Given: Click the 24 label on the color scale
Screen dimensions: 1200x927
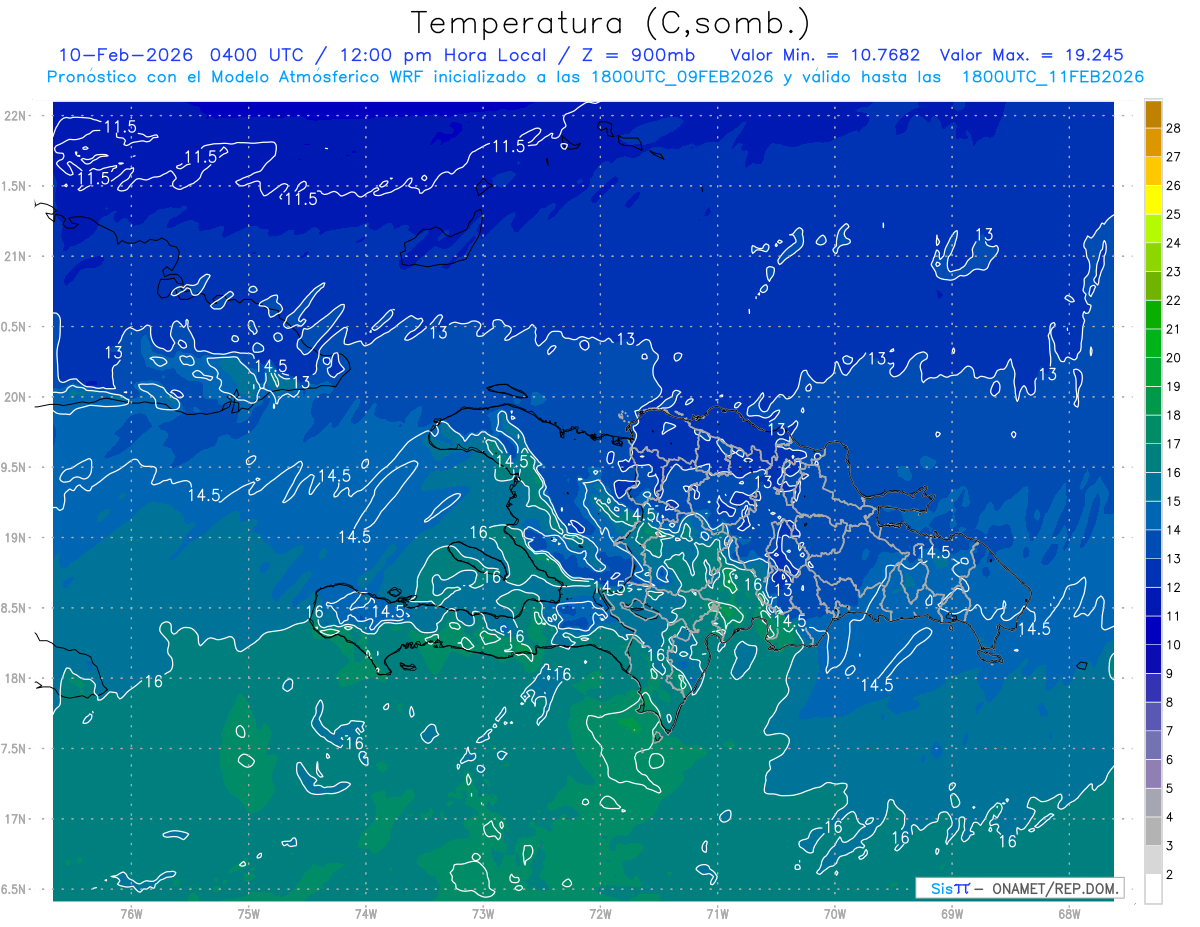Looking at the screenshot, I should 1173,243.
